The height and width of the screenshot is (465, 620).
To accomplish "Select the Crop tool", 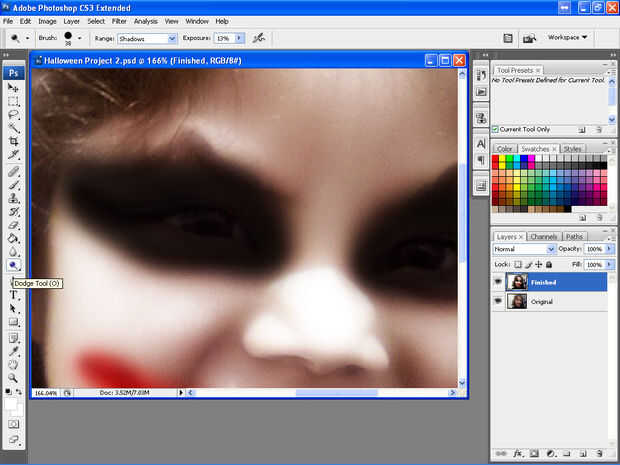I will click(13, 141).
